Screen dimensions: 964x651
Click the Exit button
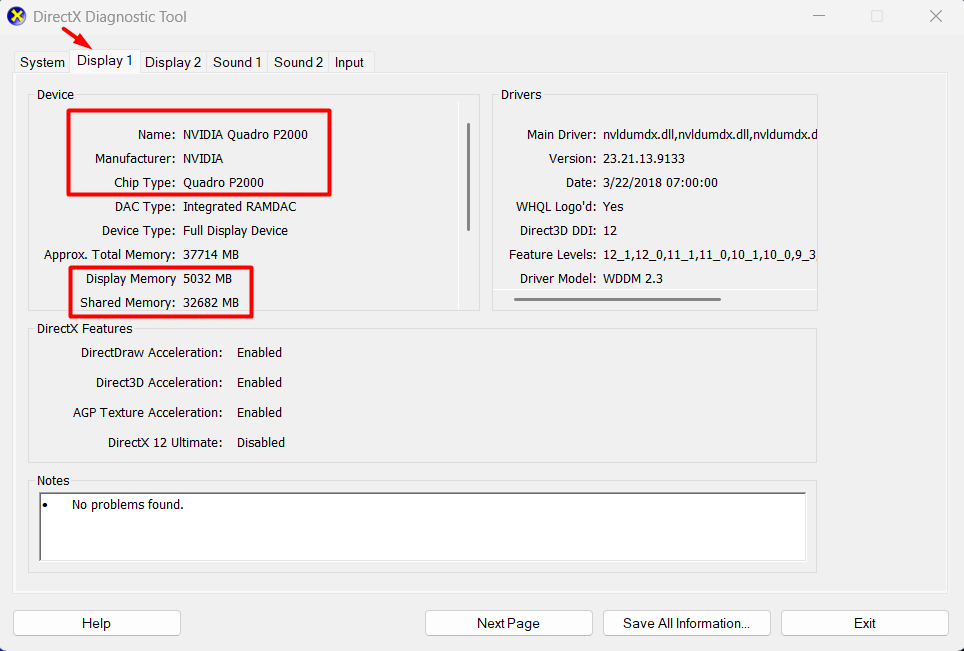864,623
